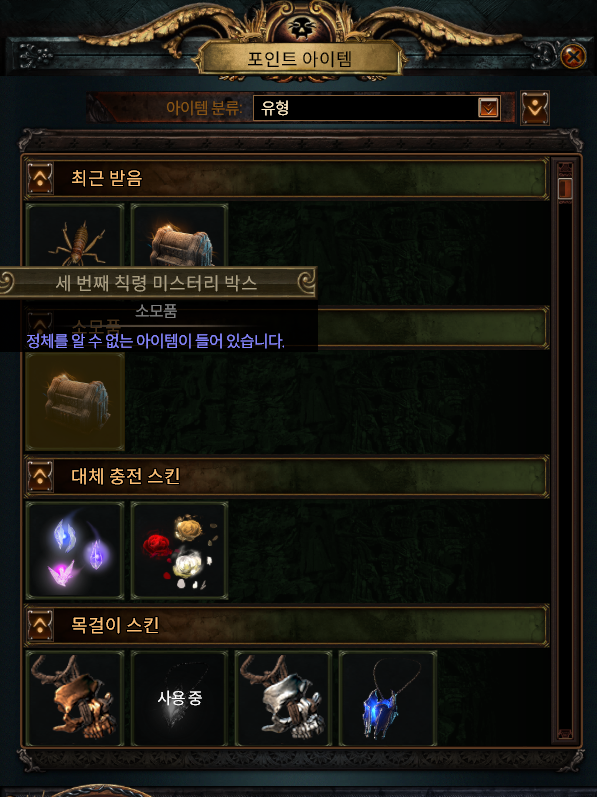Close the 포인트 아이템 window
This screenshot has height=797, width=597.
574,56
